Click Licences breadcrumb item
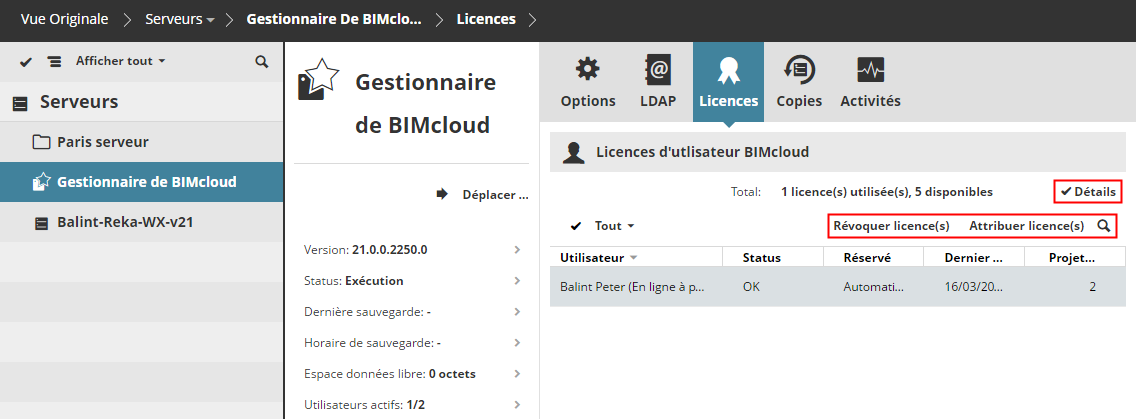Image resolution: width=1136 pixels, height=419 pixels. pos(486,20)
